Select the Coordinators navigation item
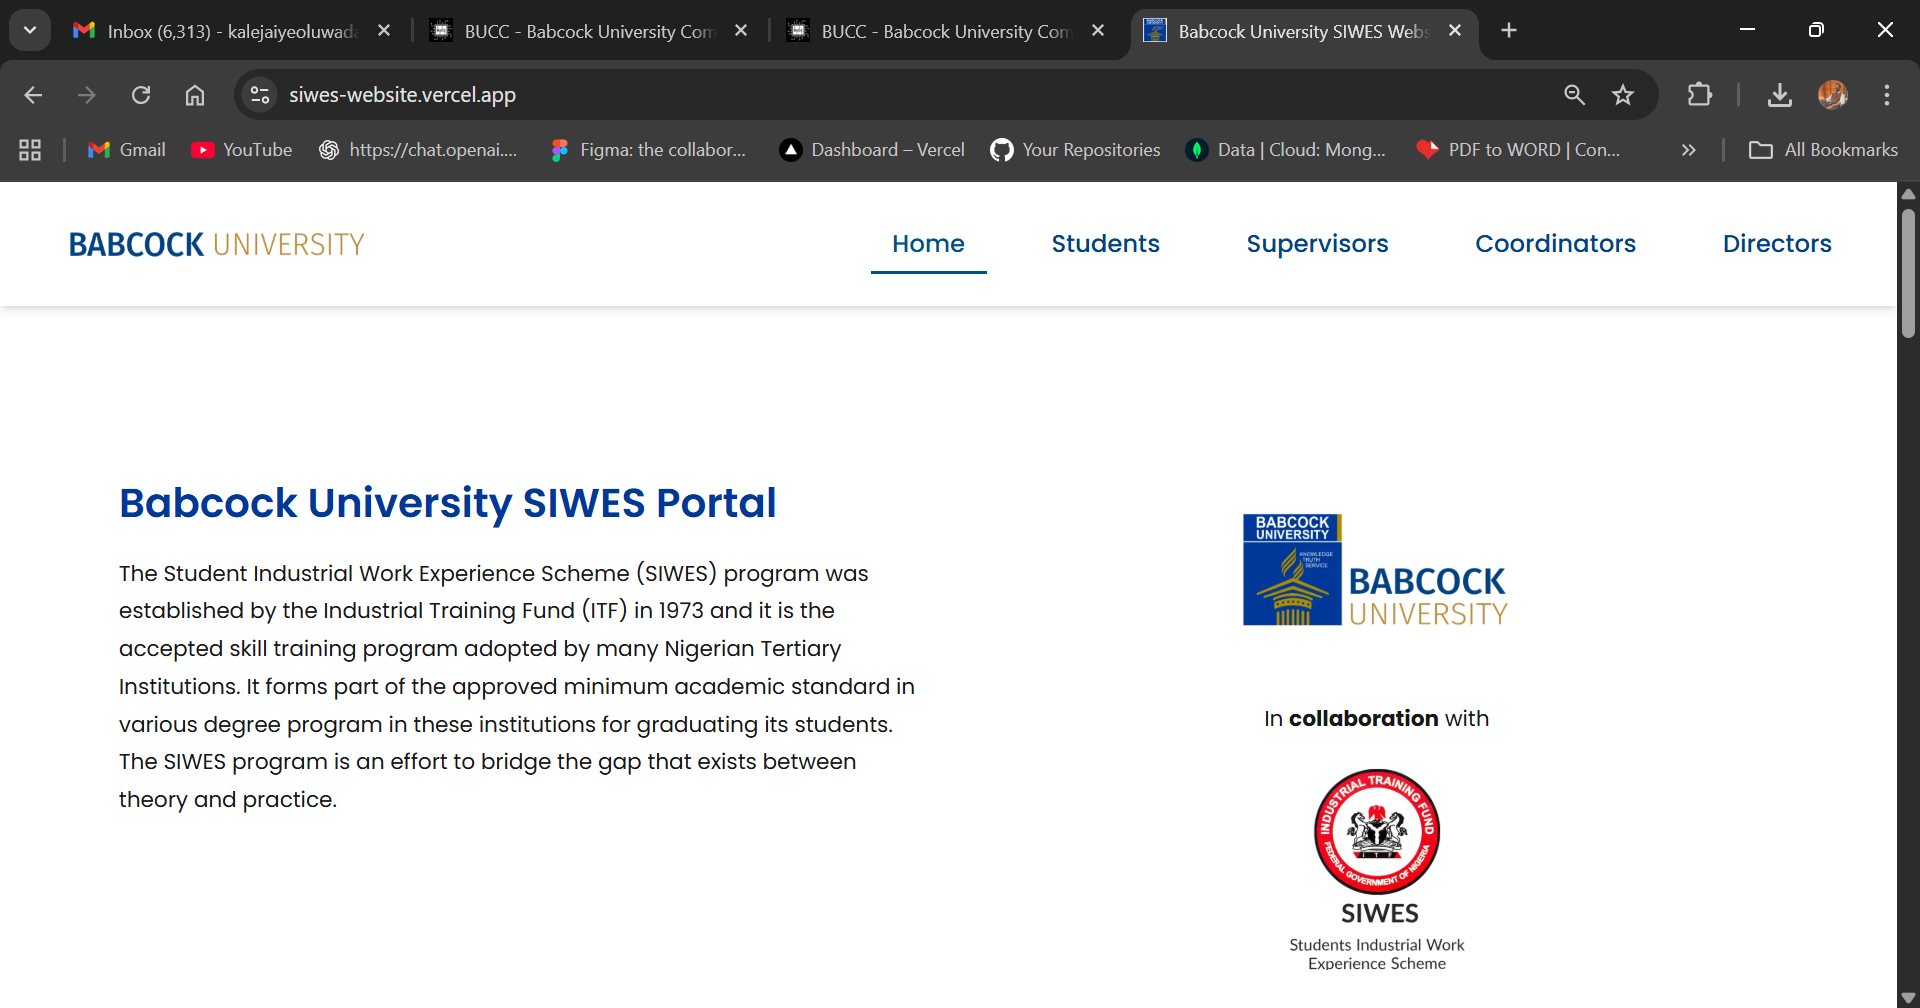 [x=1556, y=243]
